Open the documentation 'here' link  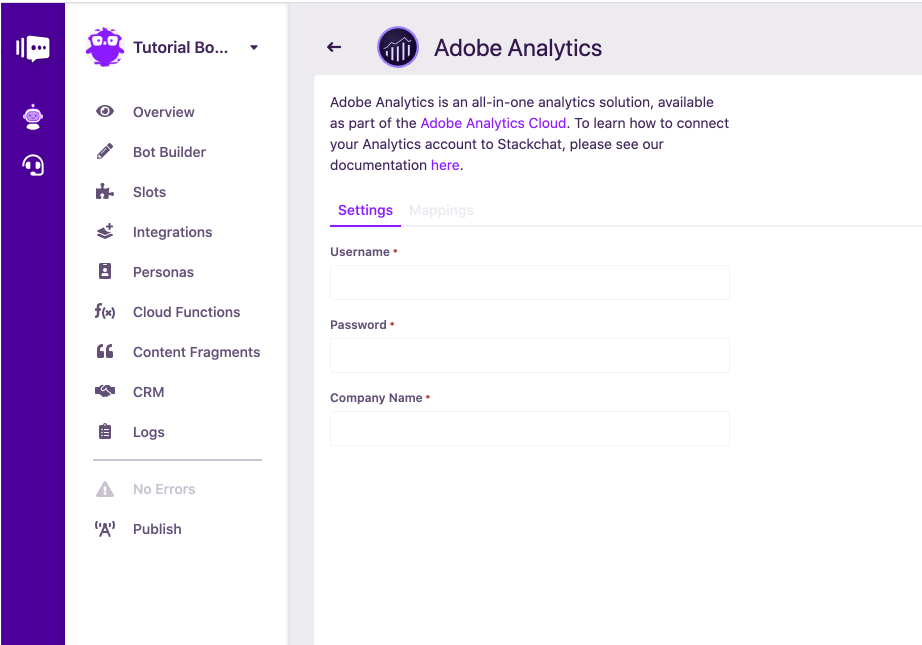pos(445,165)
